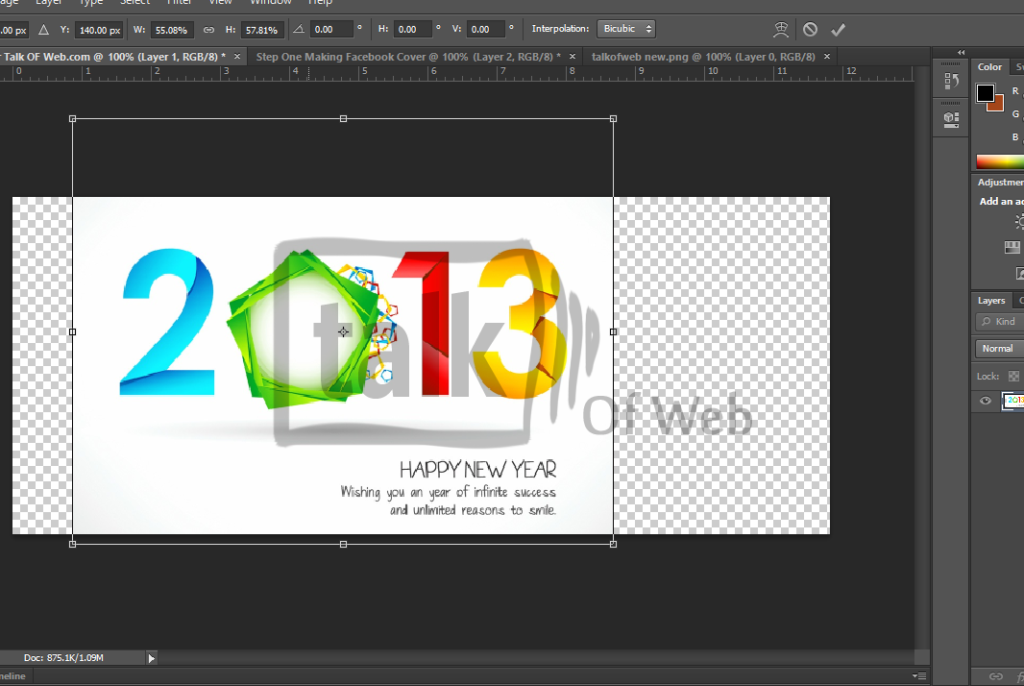This screenshot has height=686, width=1024.
Task: Commit the transform with the checkmark
Action: [x=838, y=29]
